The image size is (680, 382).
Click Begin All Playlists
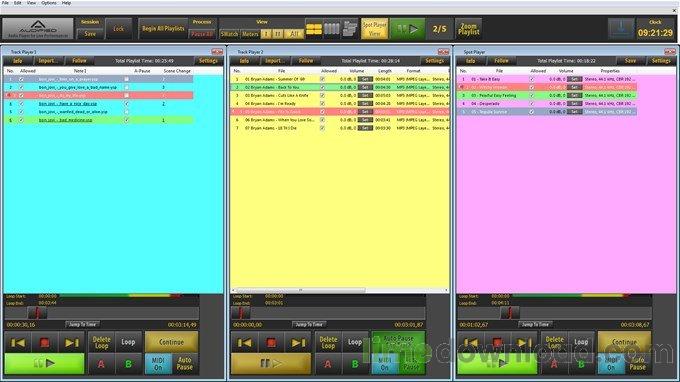(163, 29)
